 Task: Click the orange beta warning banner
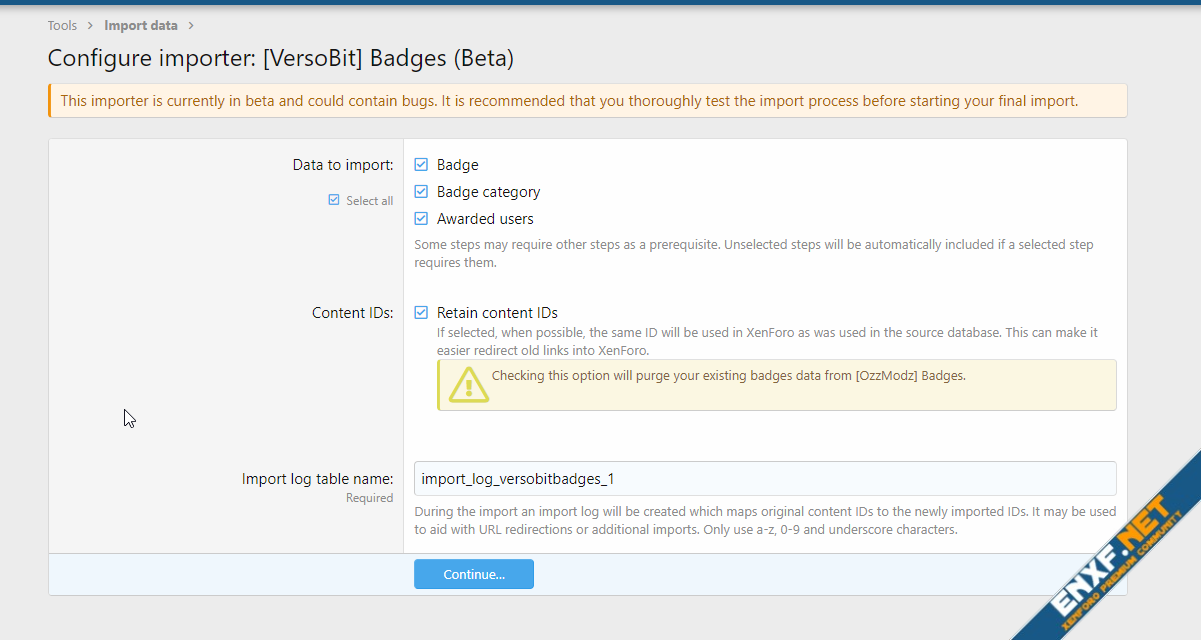(x=588, y=101)
